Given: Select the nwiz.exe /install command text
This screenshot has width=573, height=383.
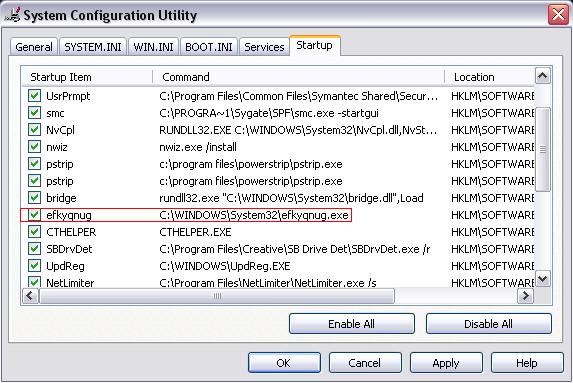Looking at the screenshot, I should (x=198, y=147).
